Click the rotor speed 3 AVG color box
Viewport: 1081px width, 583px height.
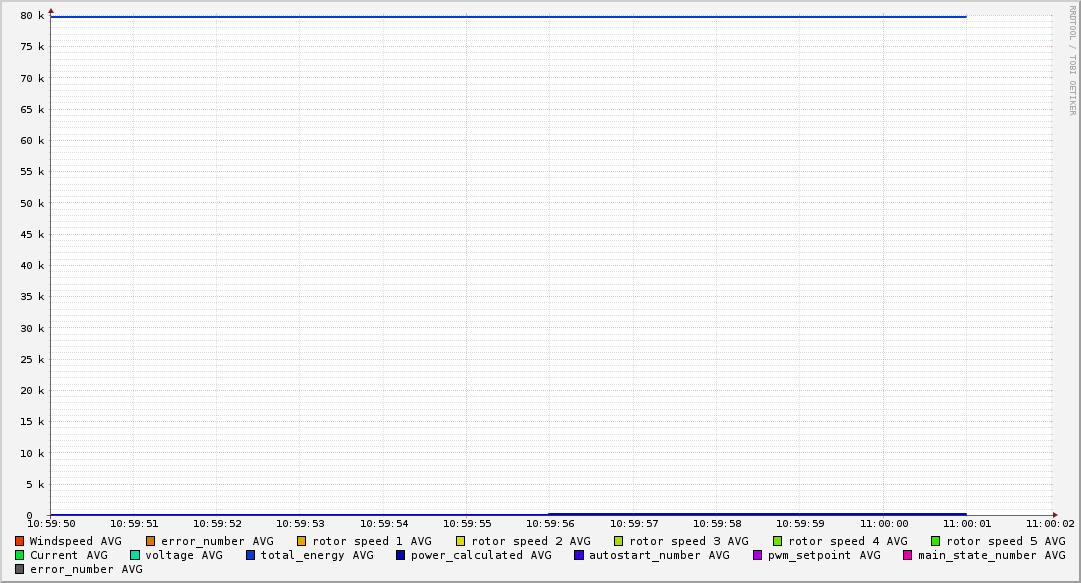(619, 541)
